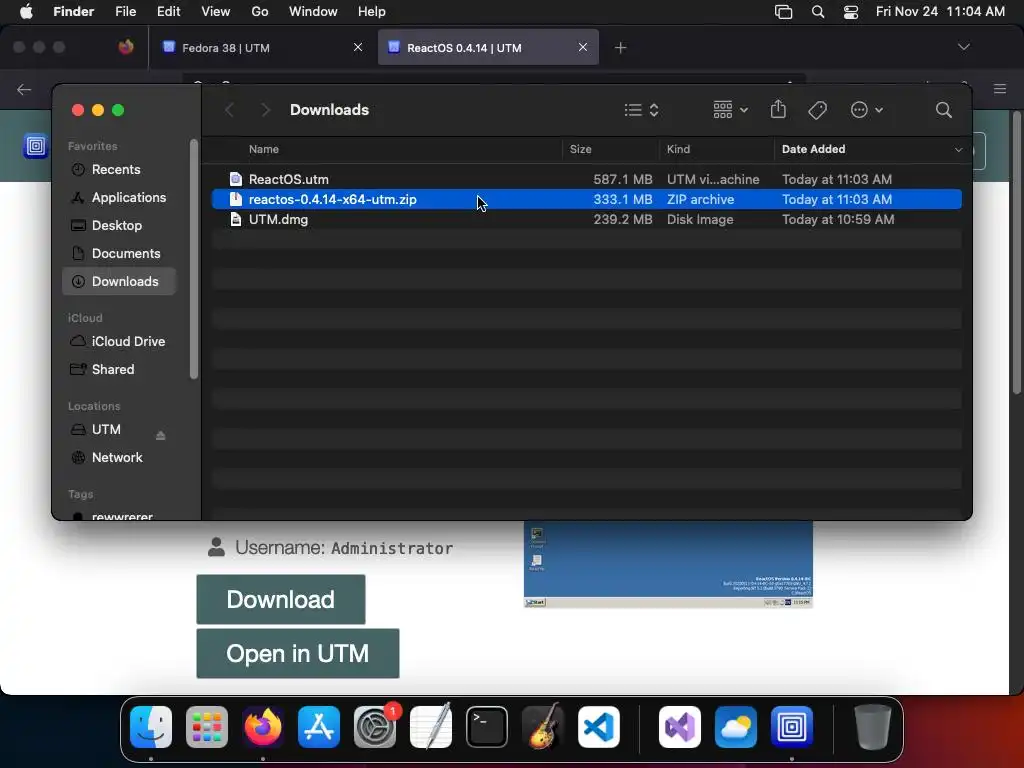1024x768 pixels.
Task: Open the View menu
Action: [x=216, y=12]
